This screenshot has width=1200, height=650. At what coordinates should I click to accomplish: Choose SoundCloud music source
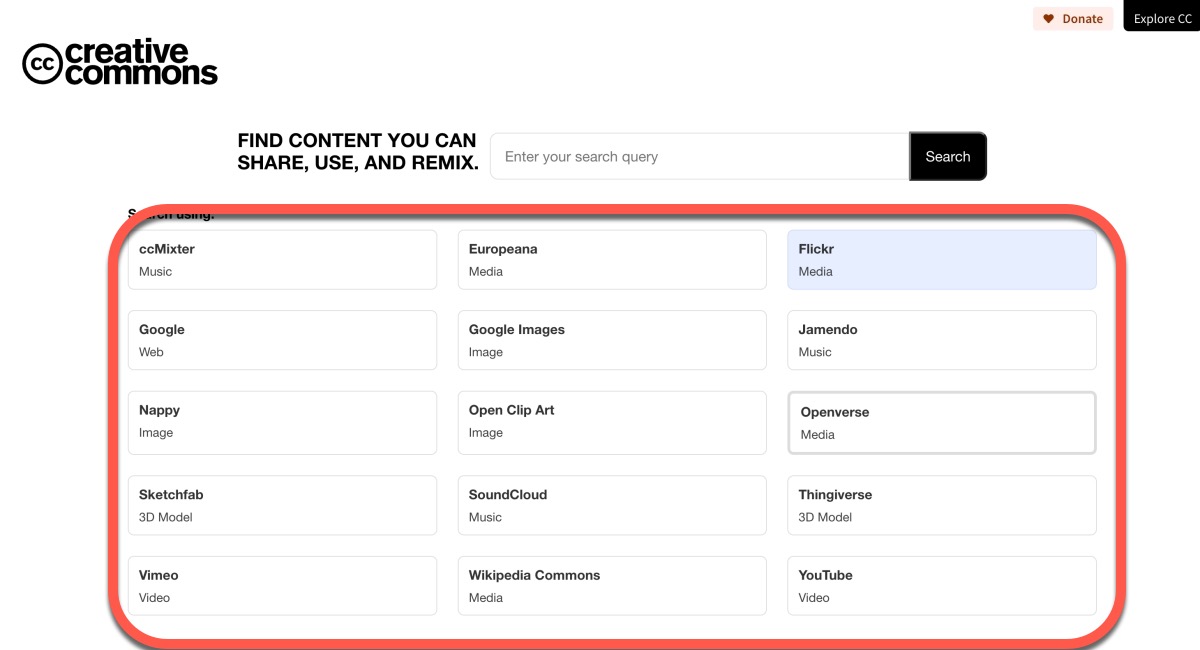pos(612,505)
